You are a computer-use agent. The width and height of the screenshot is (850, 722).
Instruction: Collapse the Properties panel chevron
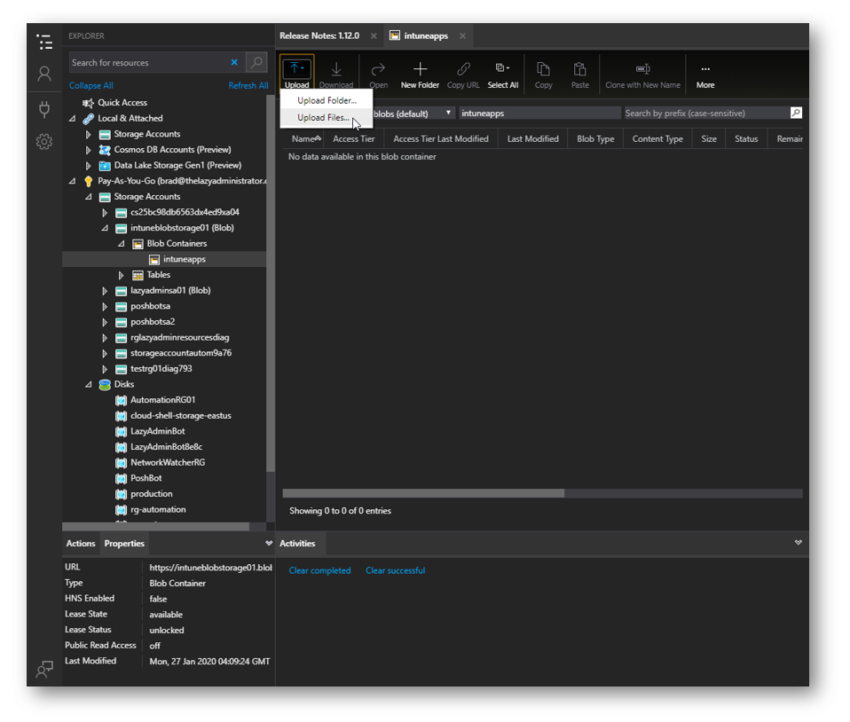[x=268, y=543]
